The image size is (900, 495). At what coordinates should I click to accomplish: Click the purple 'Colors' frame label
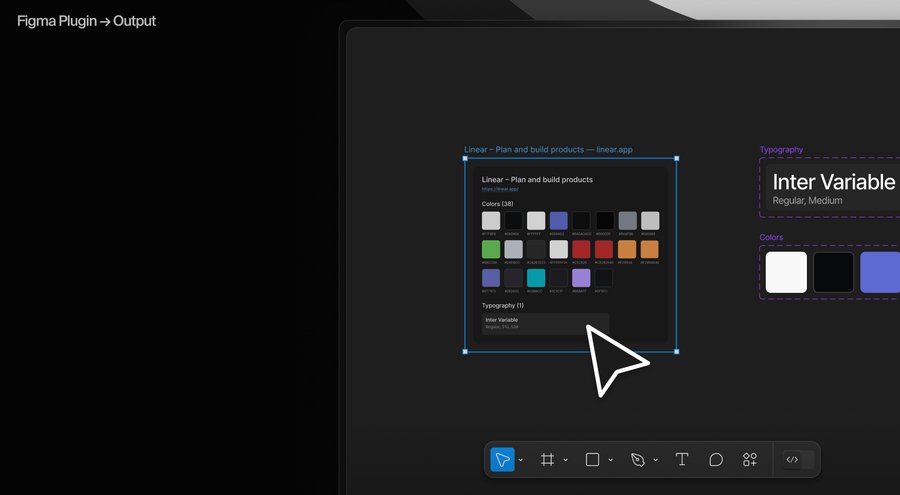pyautogui.click(x=771, y=237)
